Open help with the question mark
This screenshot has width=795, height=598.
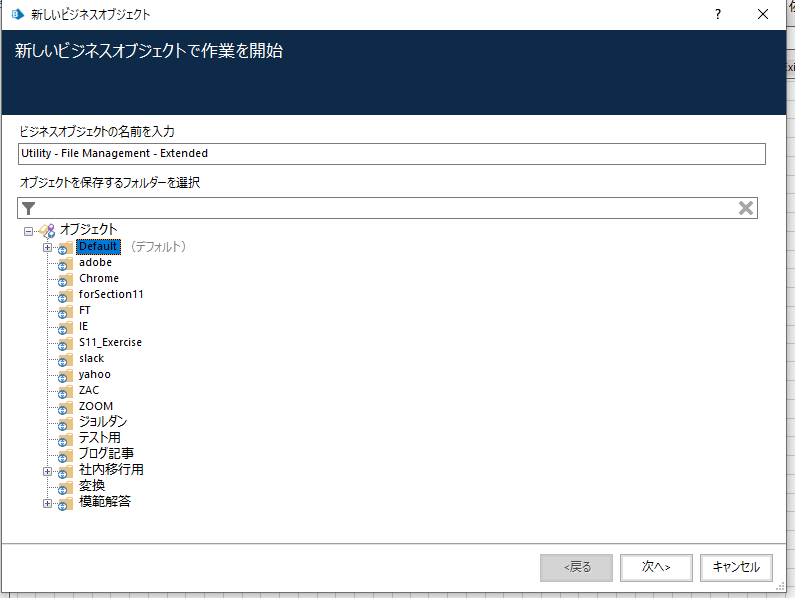pyautogui.click(x=717, y=14)
